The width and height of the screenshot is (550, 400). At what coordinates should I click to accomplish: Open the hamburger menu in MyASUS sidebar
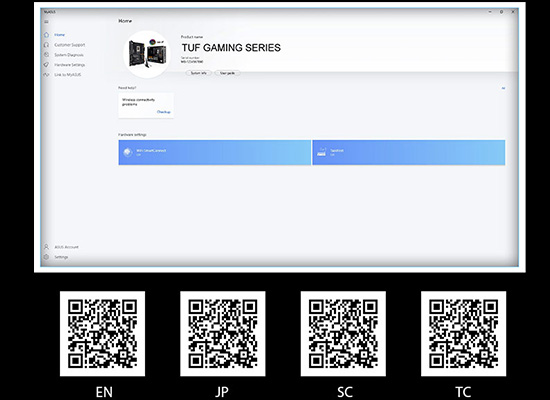46,22
